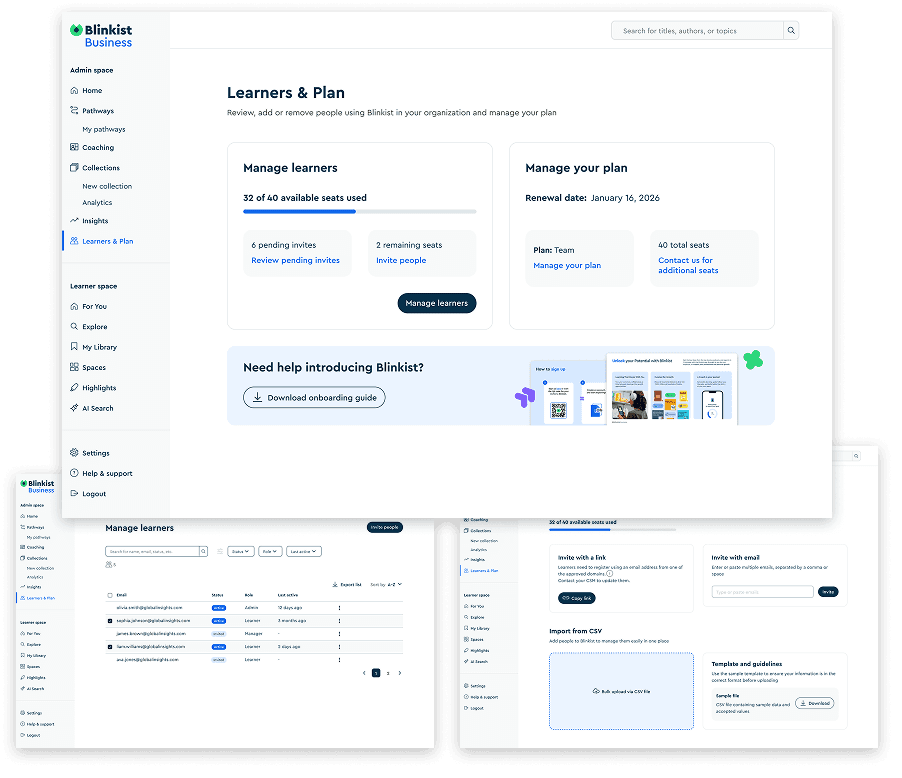
Task: Open Help & support icon in front sidebar
Action: (74, 473)
